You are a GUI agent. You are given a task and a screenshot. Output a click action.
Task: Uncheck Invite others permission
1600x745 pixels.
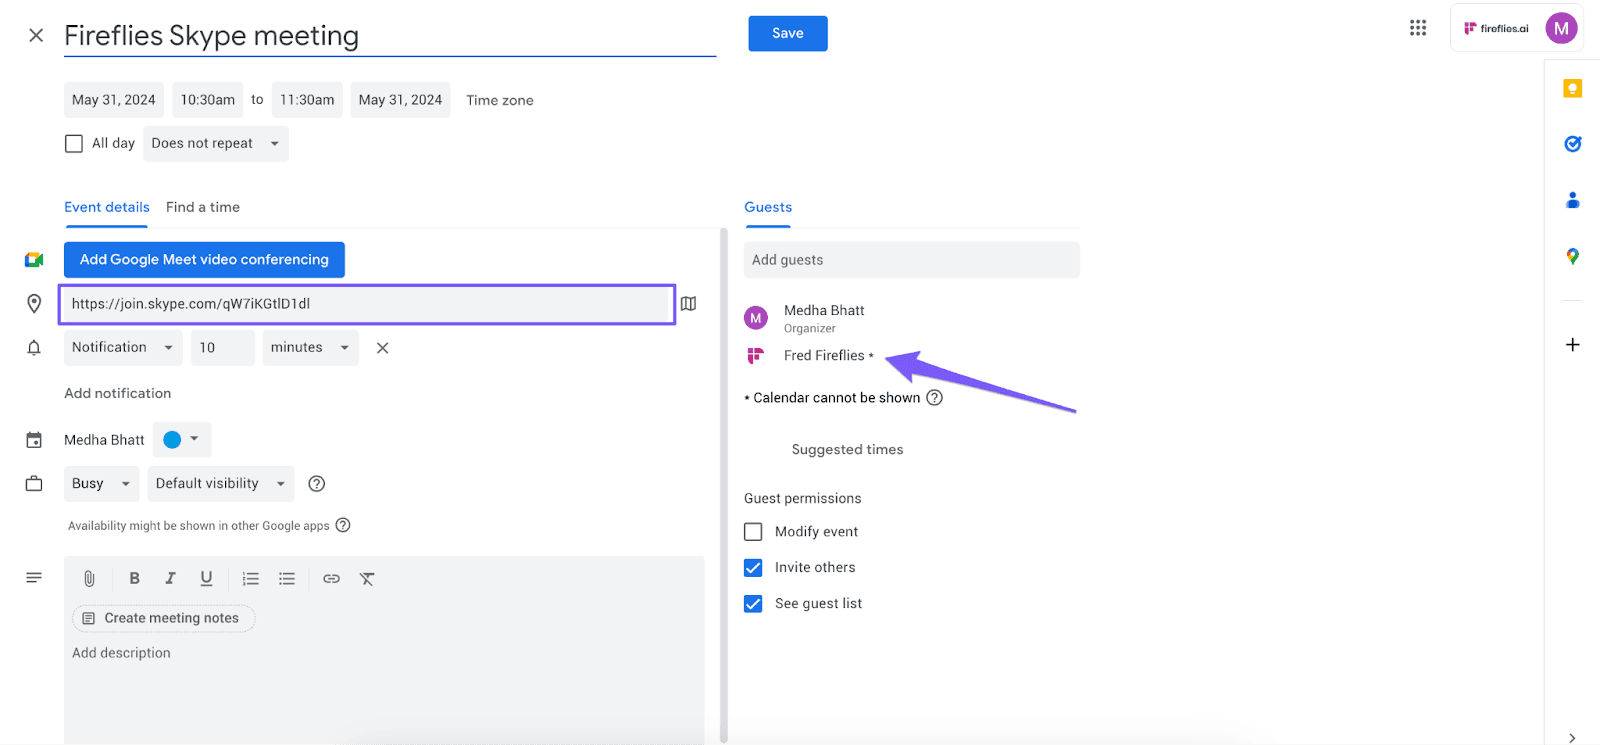tap(753, 568)
